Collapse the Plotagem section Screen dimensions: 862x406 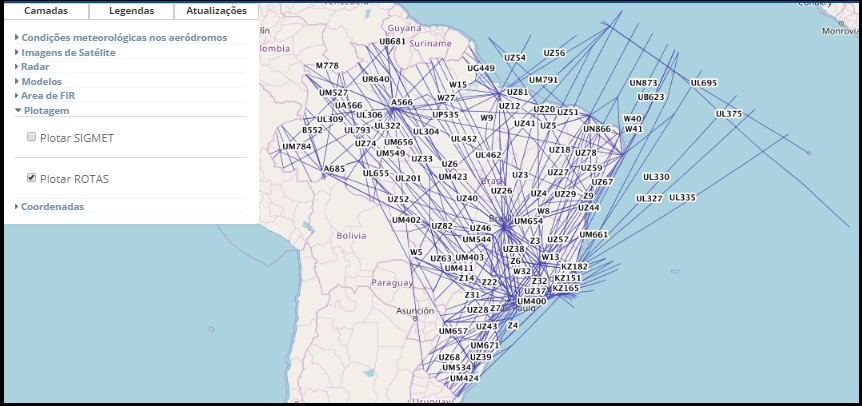[46, 110]
